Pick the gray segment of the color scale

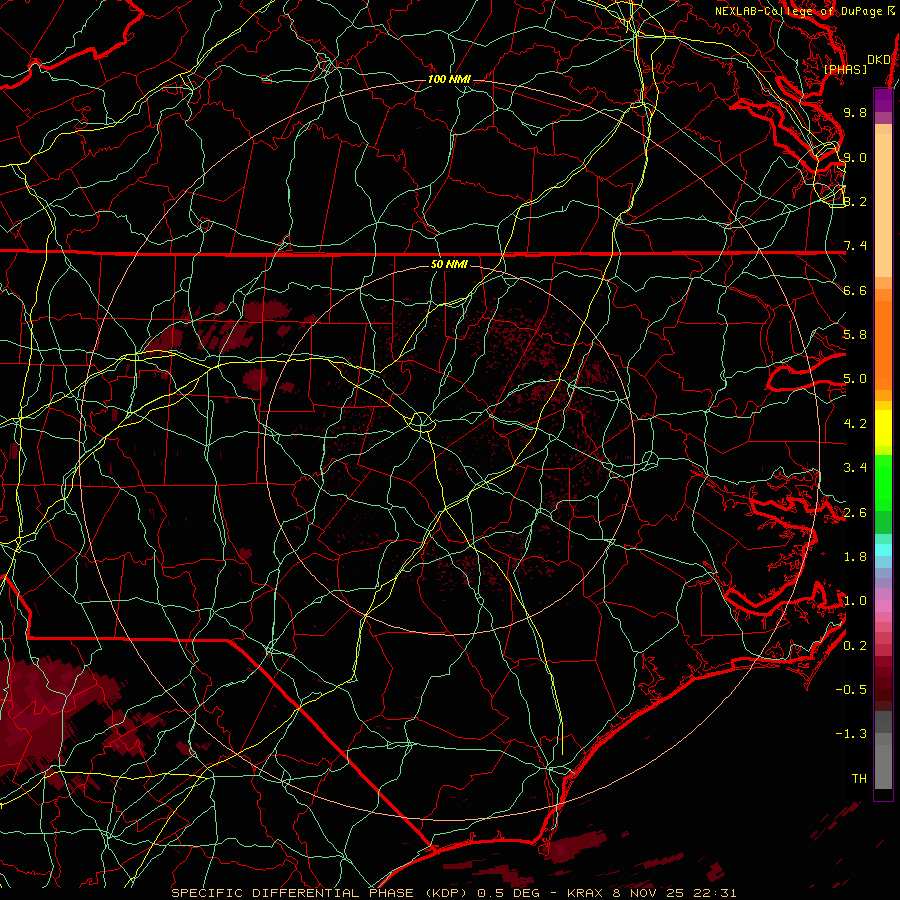[x=883, y=749]
